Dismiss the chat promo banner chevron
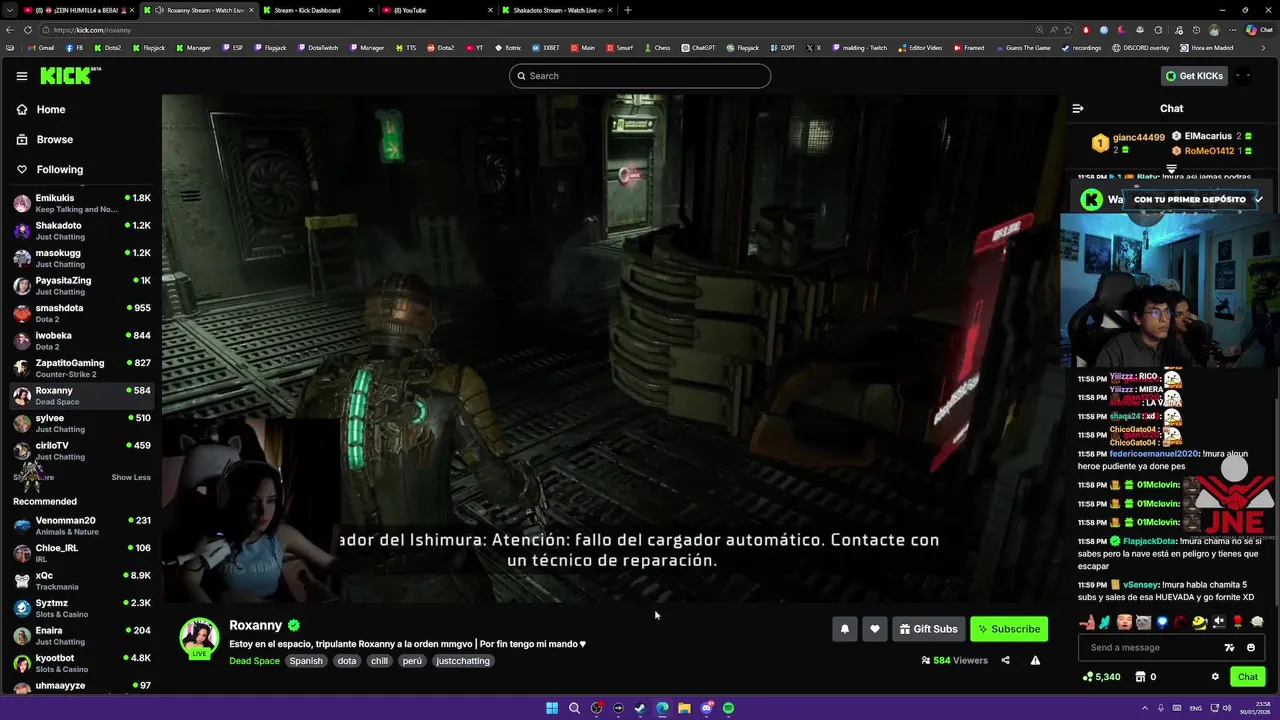 coord(1259,199)
